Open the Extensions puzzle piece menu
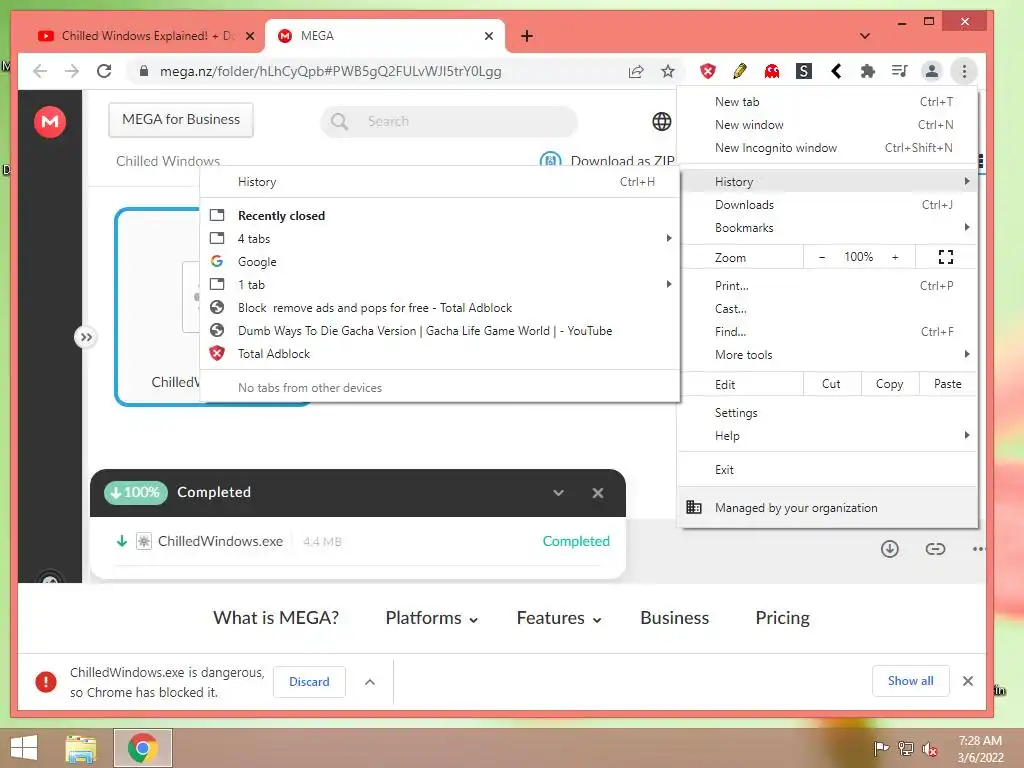This screenshot has height=768, width=1024. pyautogui.click(x=868, y=71)
